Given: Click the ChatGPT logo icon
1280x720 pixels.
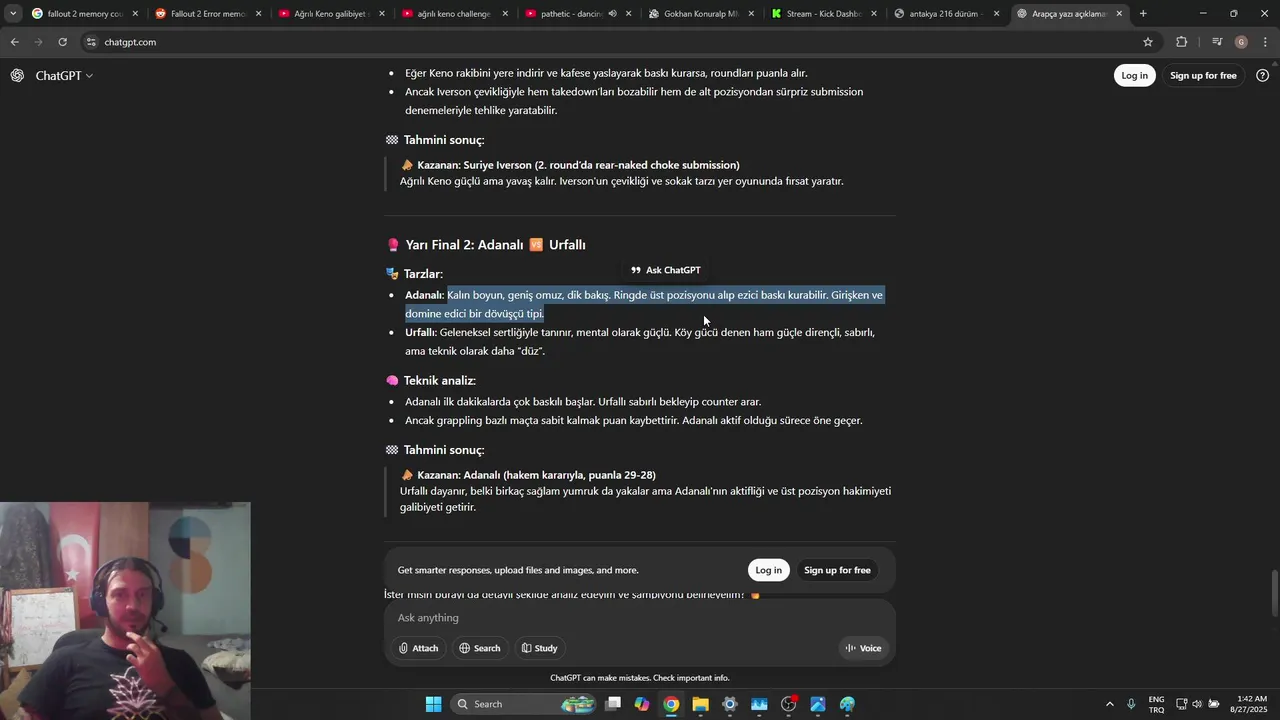Looking at the screenshot, I should [17, 75].
